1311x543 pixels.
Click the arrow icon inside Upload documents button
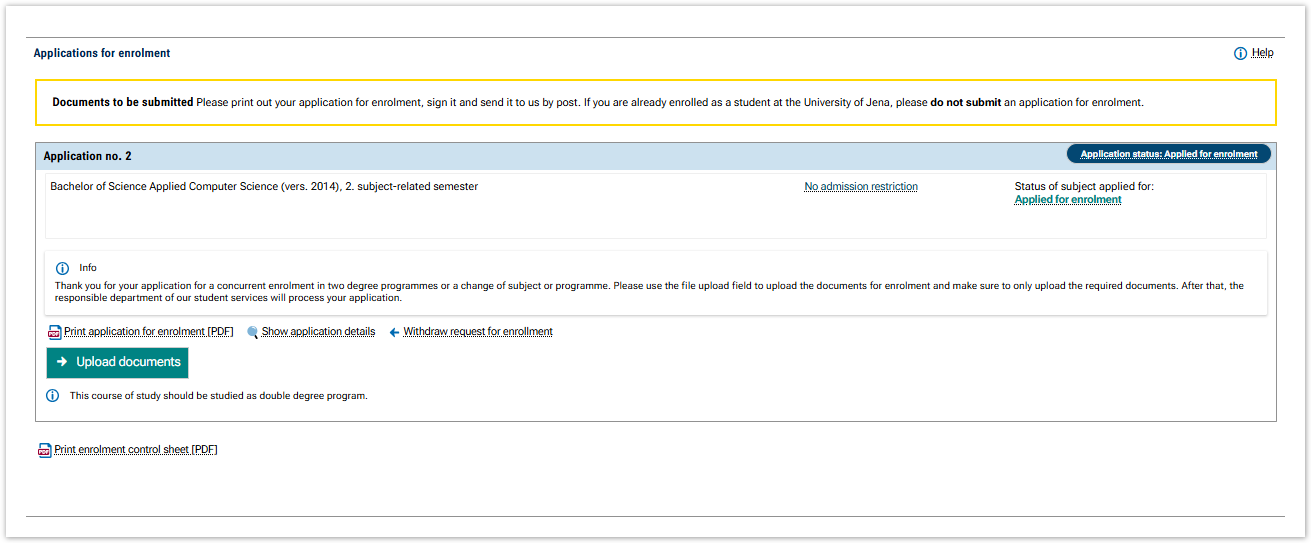point(62,362)
